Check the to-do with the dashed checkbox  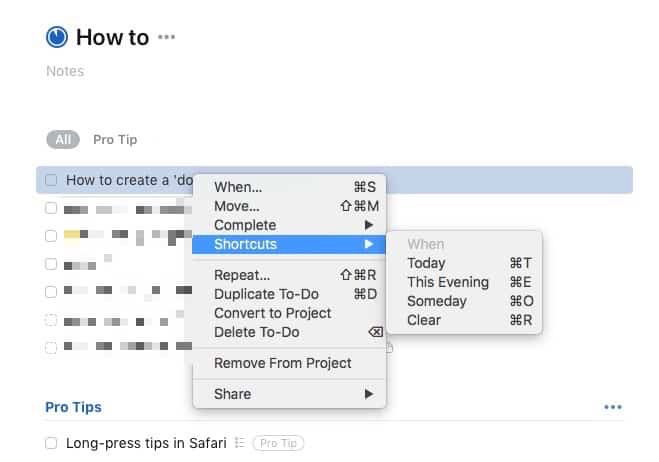[x=51, y=320]
